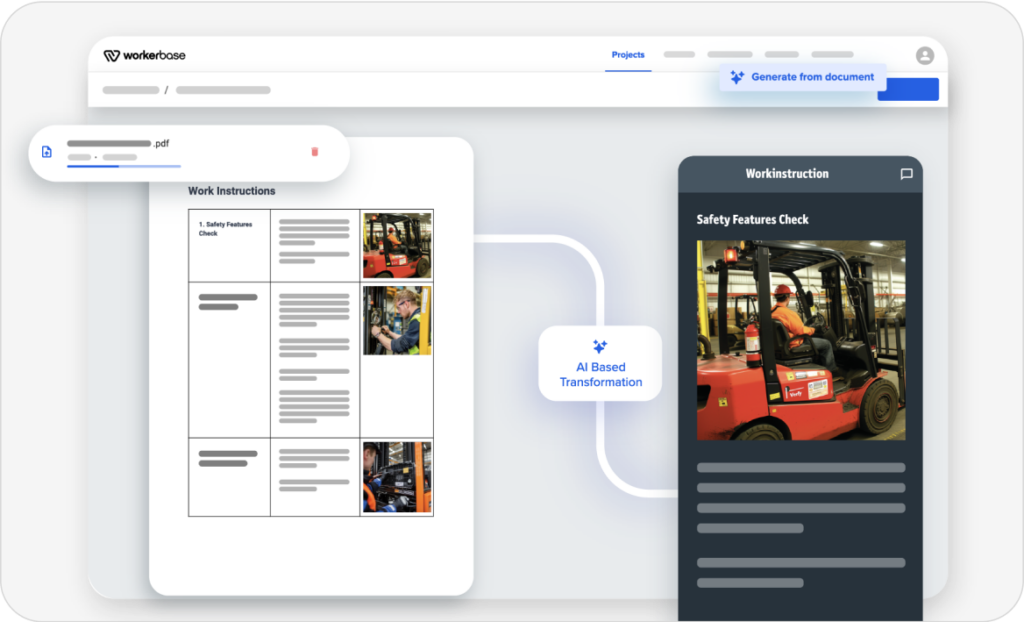1024x622 pixels.
Task: Open the speech bubble icon on the Workinstruction header
Action: [906, 173]
